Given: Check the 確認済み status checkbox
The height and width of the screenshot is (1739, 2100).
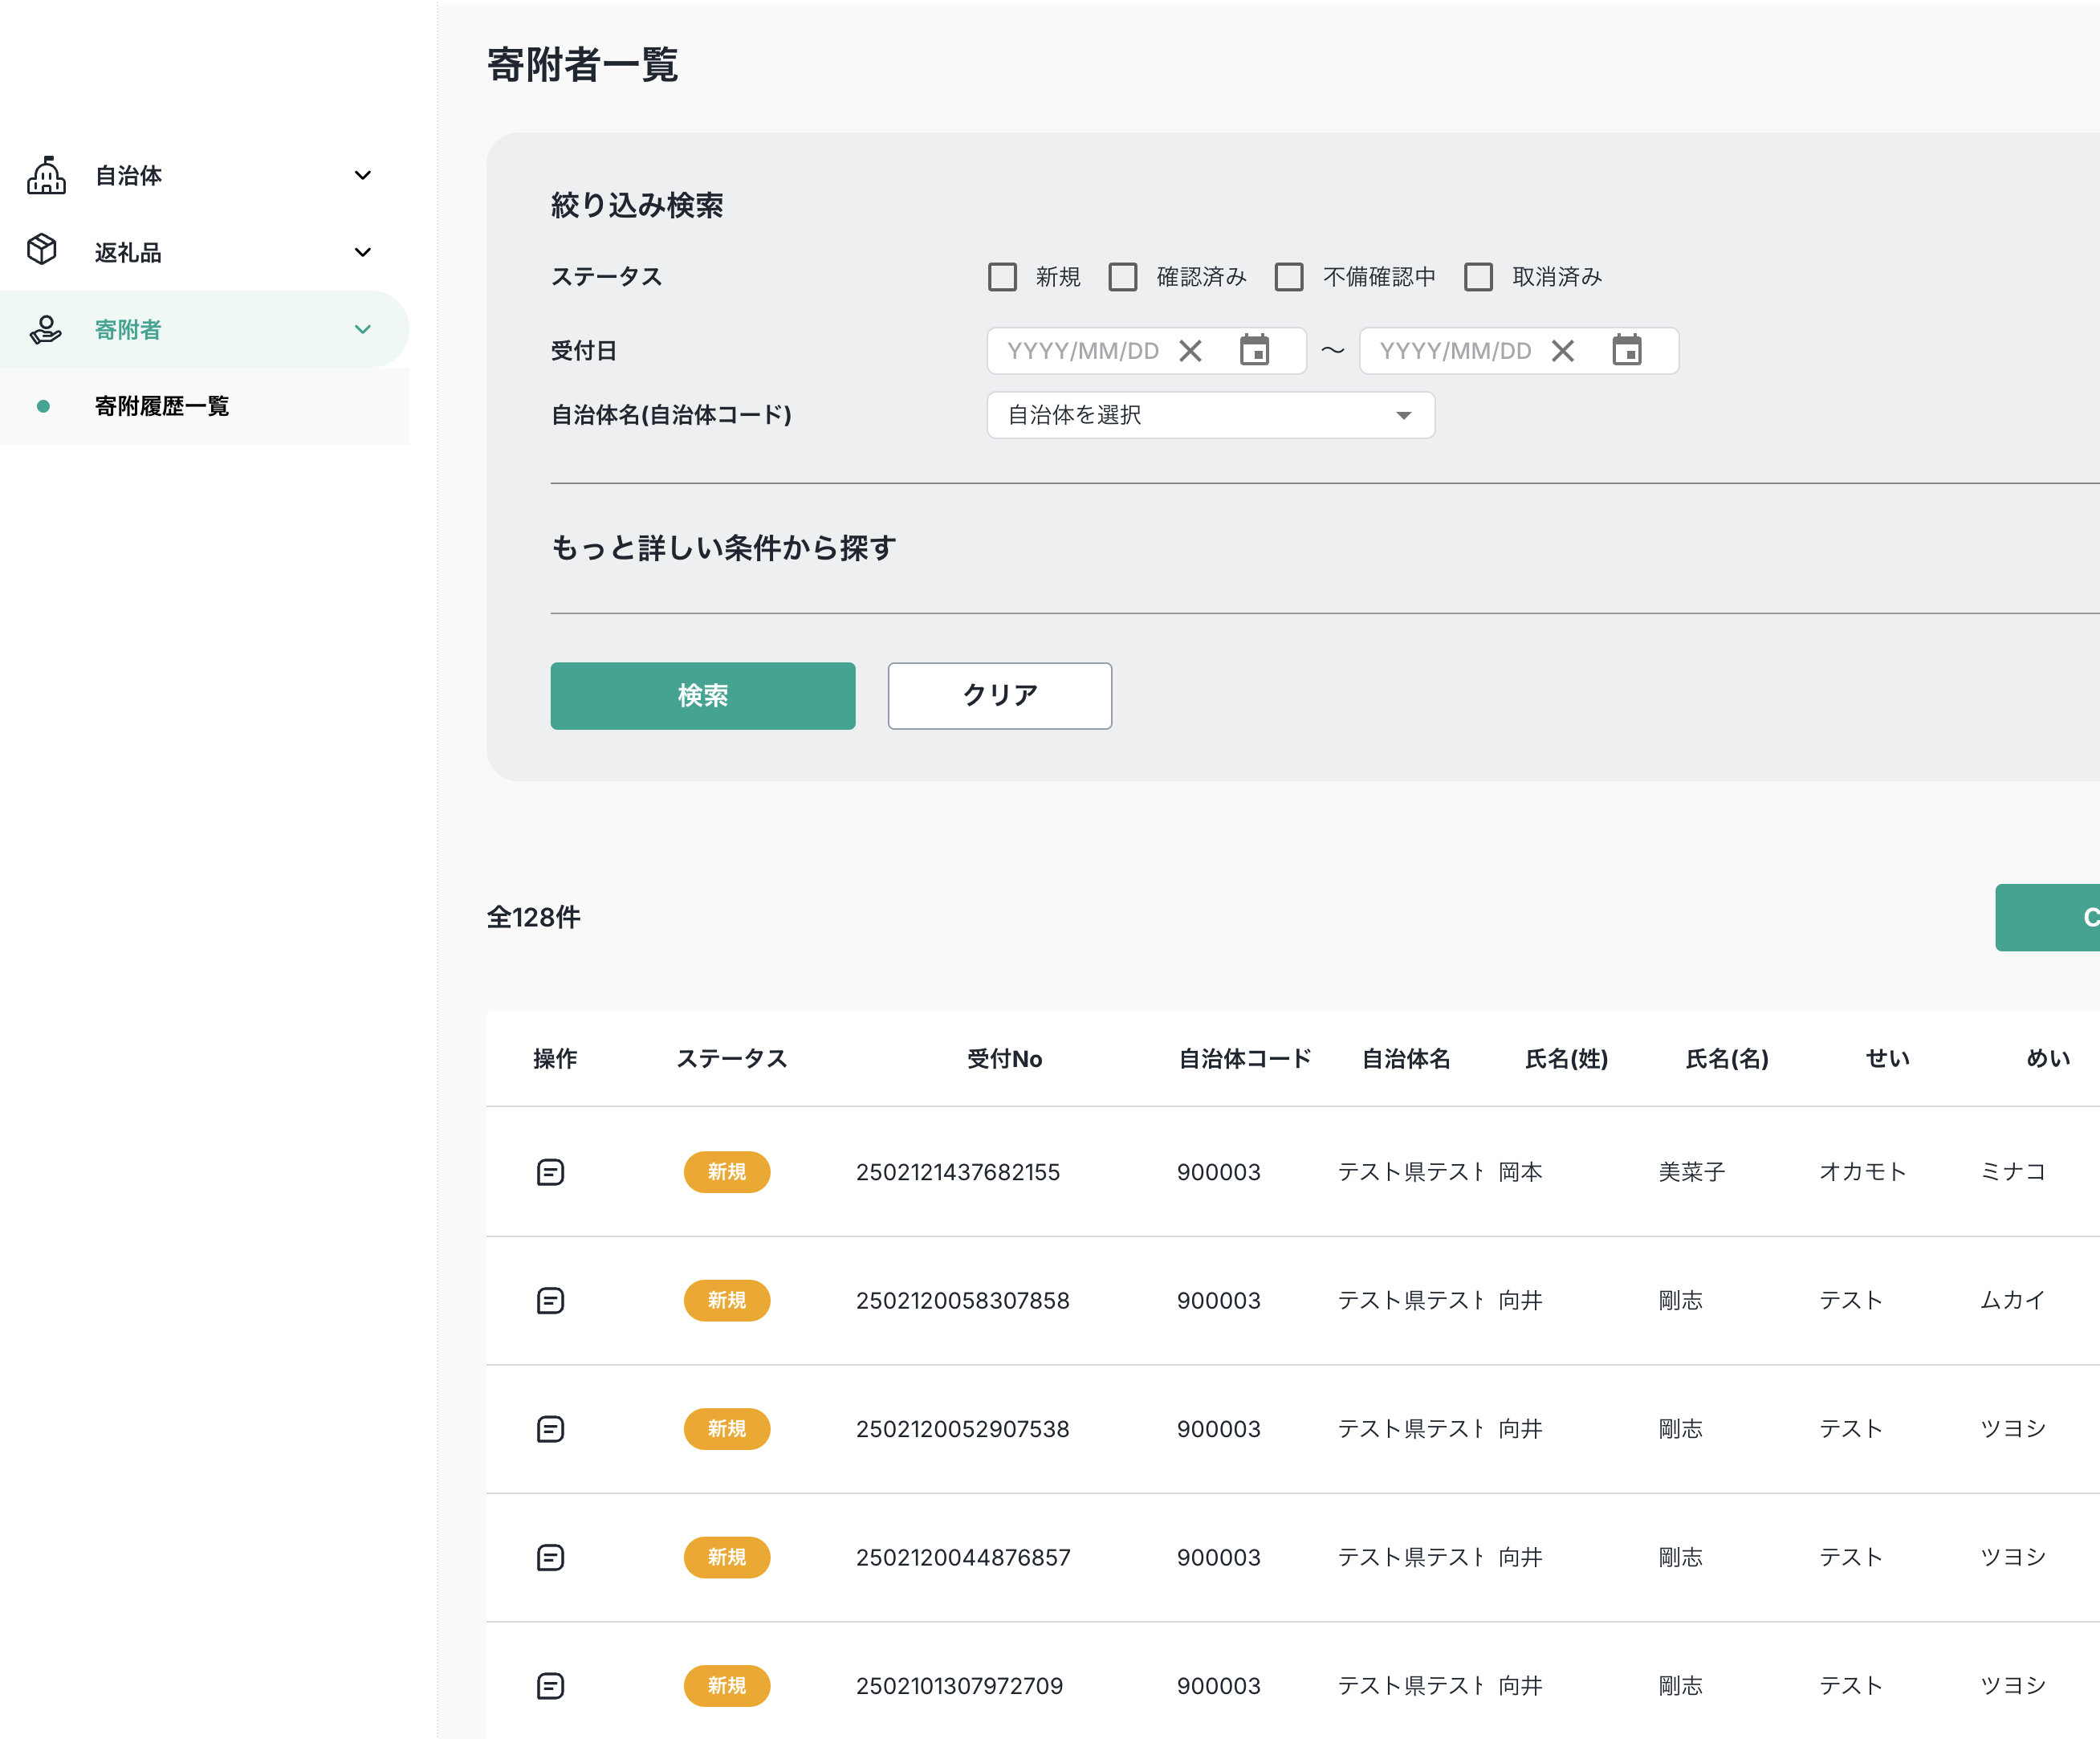Looking at the screenshot, I should pyautogui.click(x=1123, y=277).
